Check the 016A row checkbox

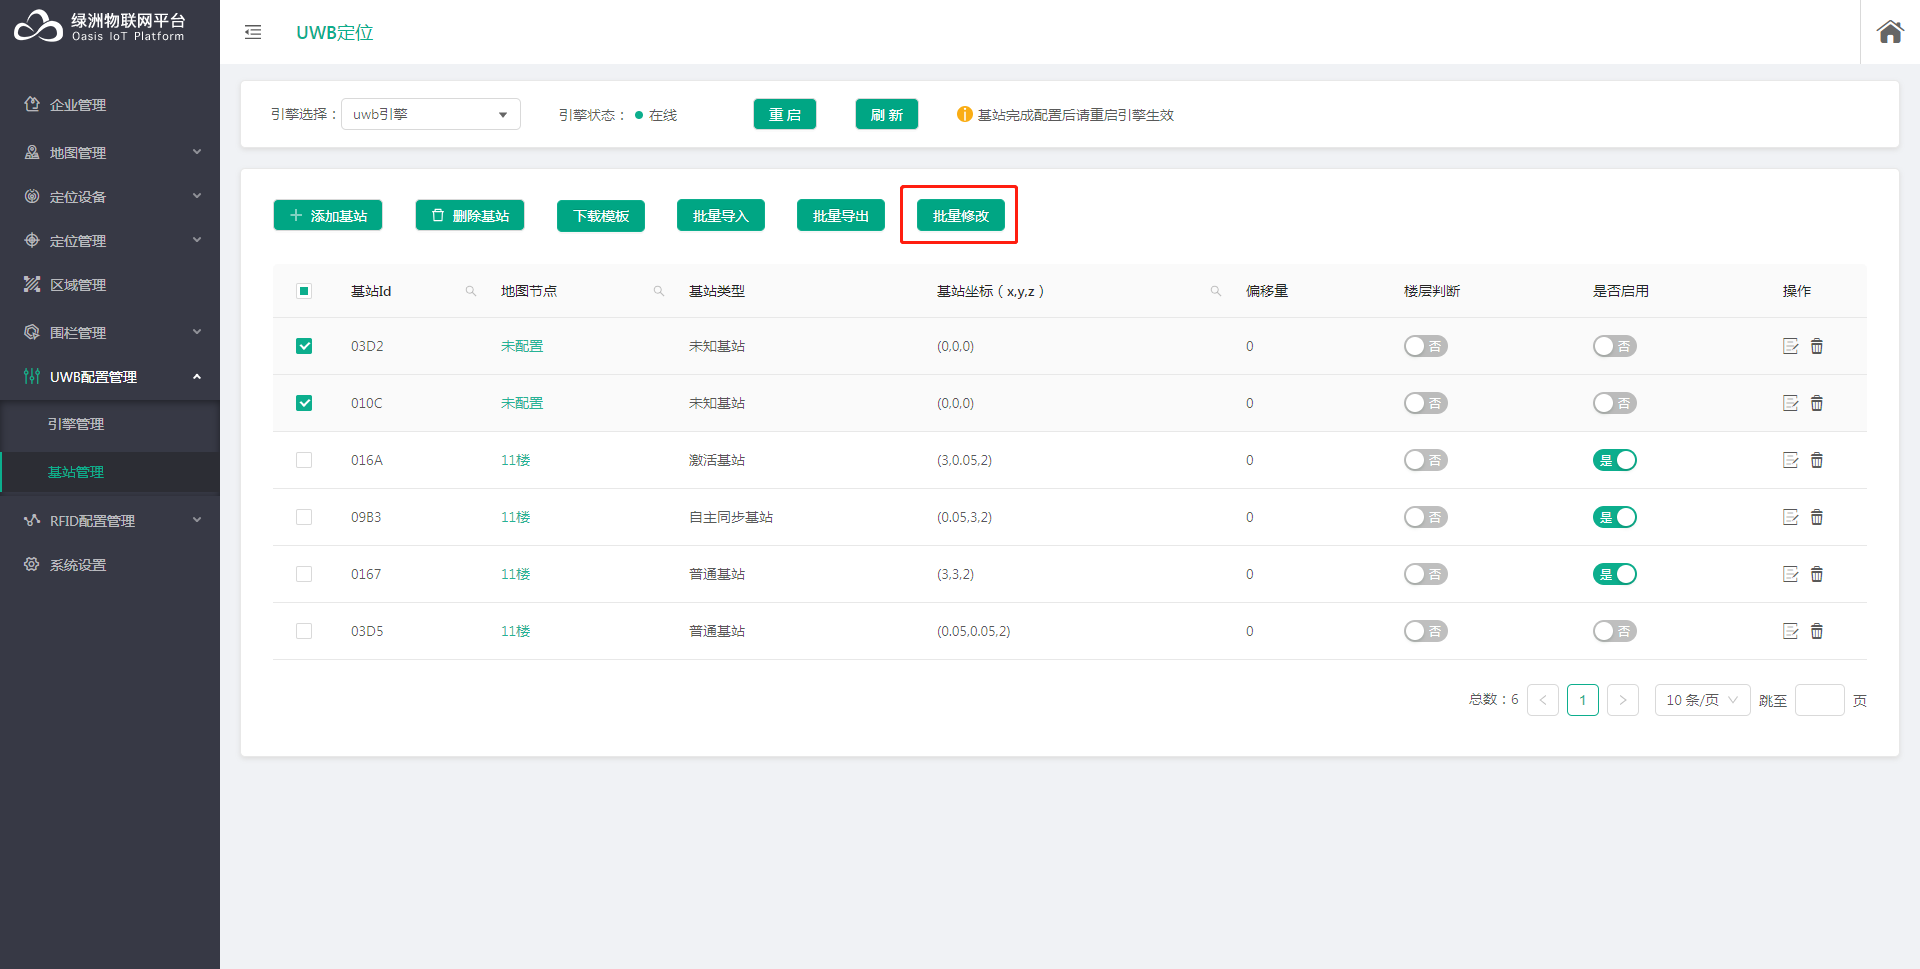tap(304, 460)
